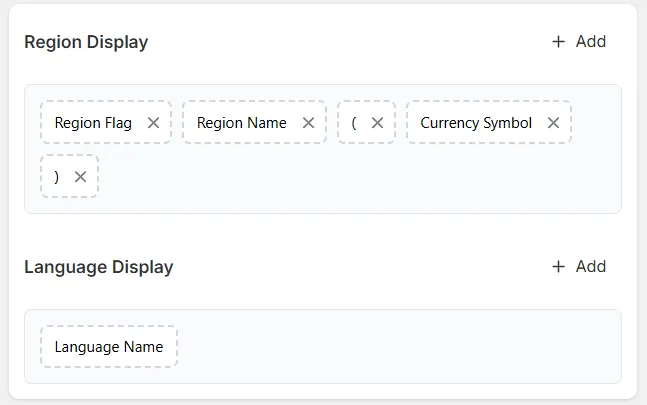Select the Currency Symbol chip label

tap(476, 122)
